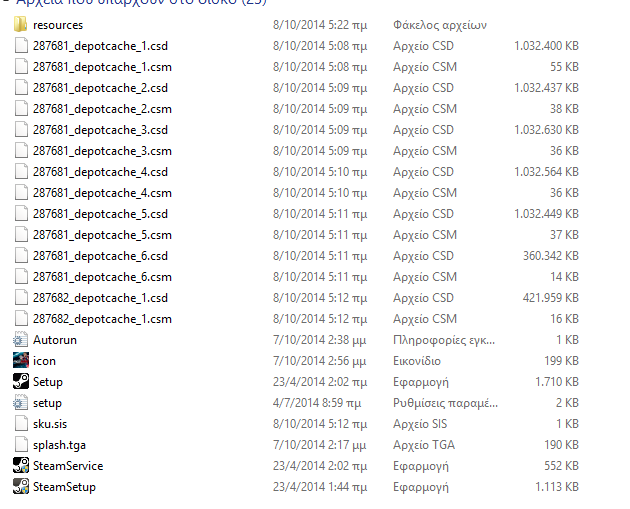
Task: Select file name 287681_depotcache_4.csm
Action: pos(102,193)
